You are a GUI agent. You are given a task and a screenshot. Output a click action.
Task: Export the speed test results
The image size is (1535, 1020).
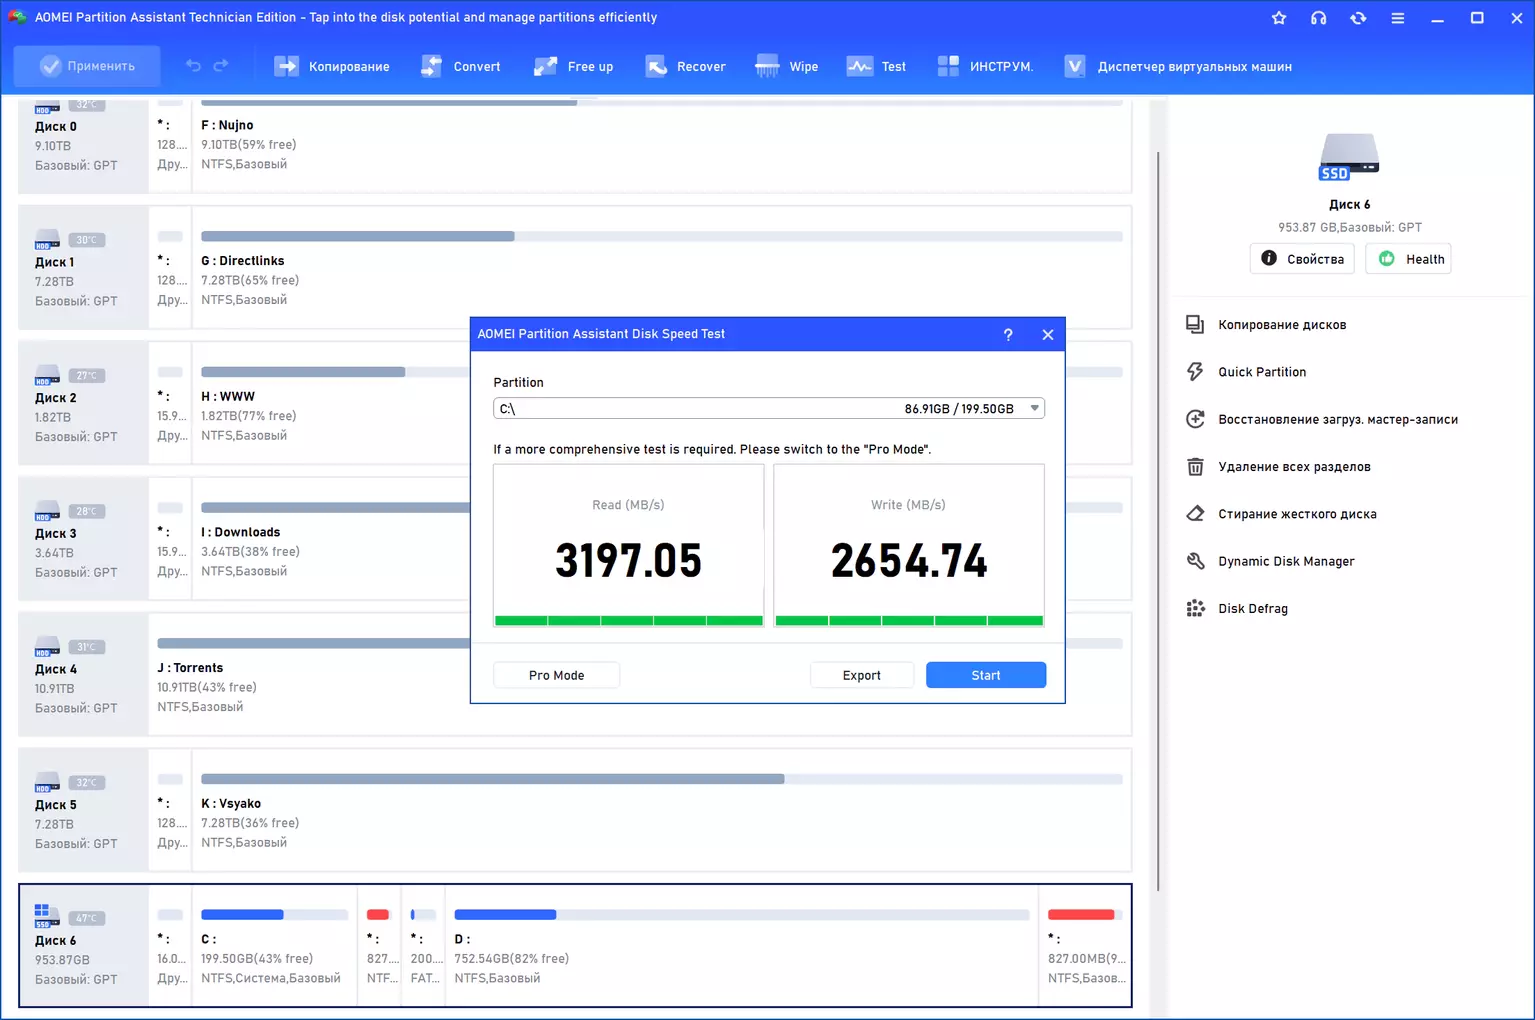[861, 675]
